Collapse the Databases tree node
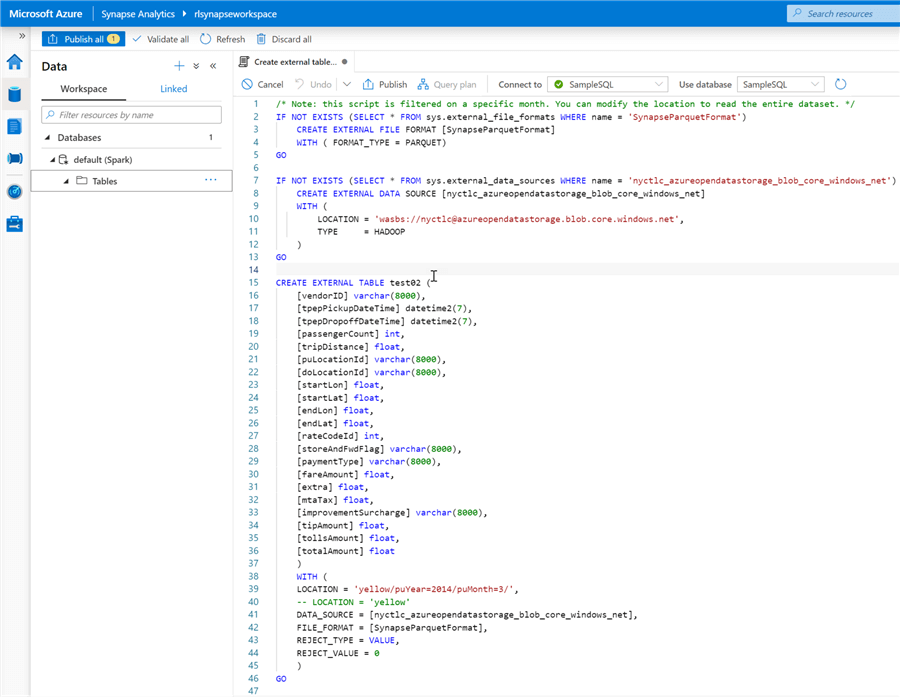Viewport: 900px width, 697px height. [47, 138]
